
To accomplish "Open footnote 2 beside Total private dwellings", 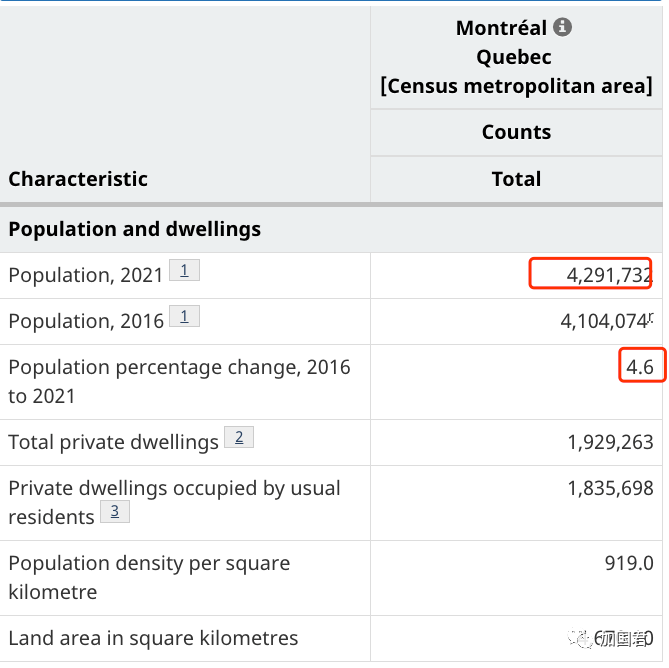I will (x=239, y=437).
